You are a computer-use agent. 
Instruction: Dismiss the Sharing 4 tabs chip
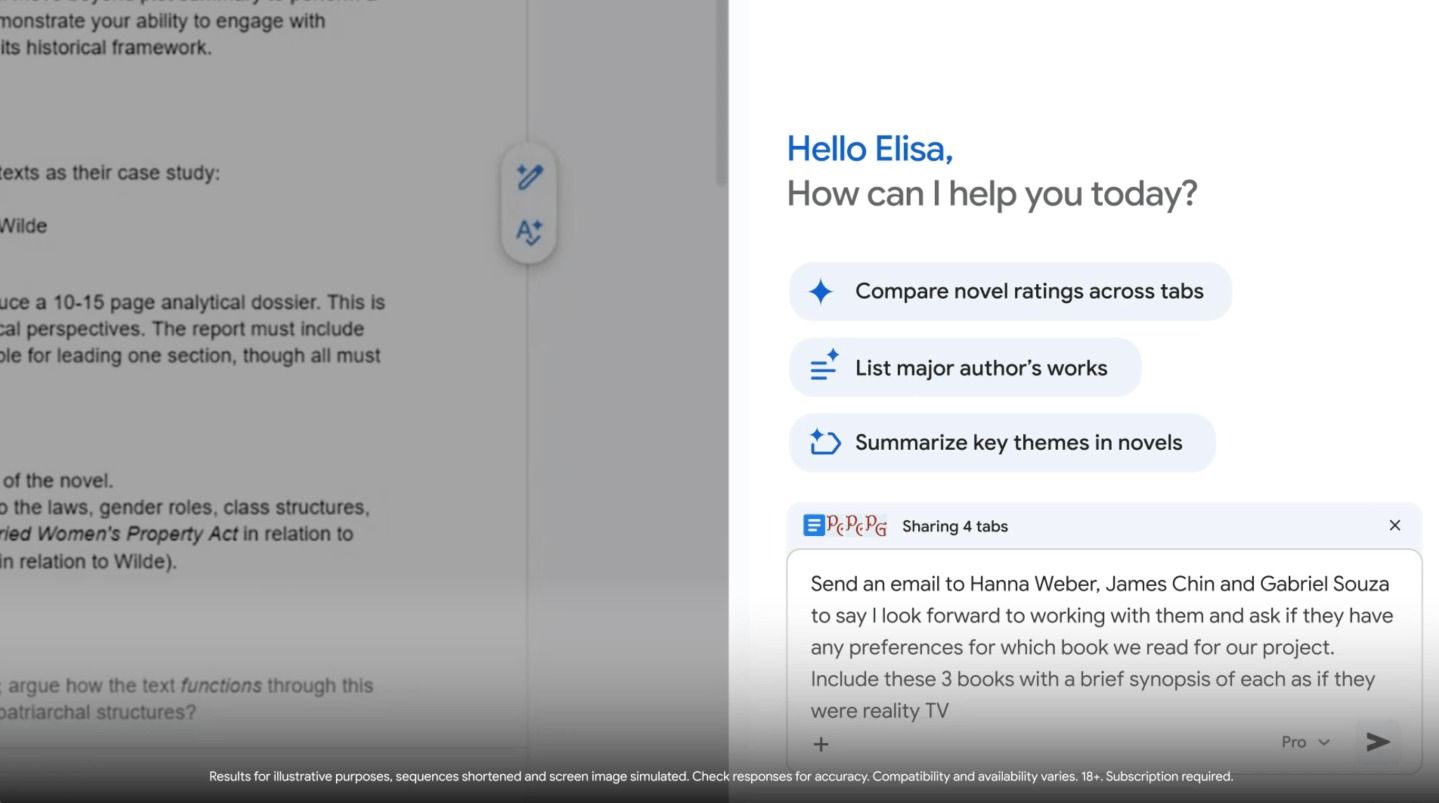1394,525
